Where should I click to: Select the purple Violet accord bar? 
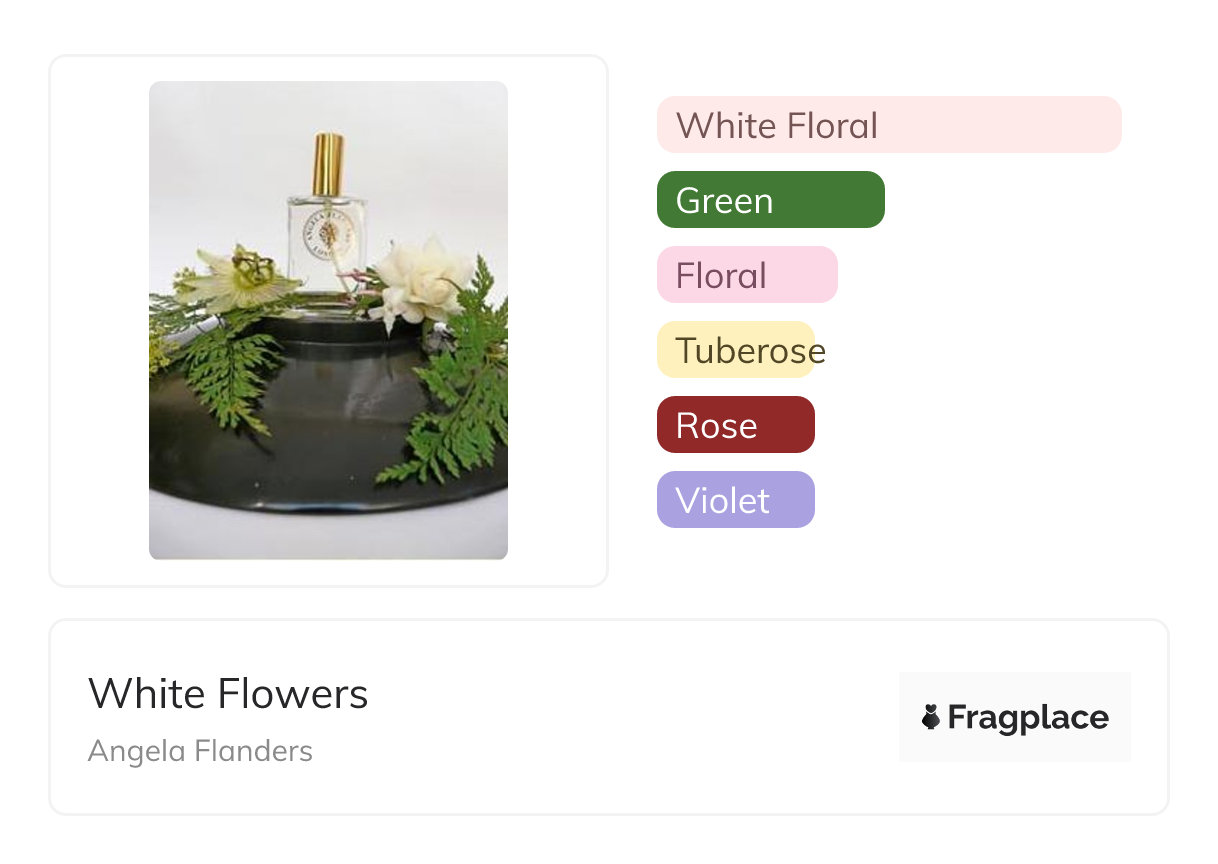(735, 500)
